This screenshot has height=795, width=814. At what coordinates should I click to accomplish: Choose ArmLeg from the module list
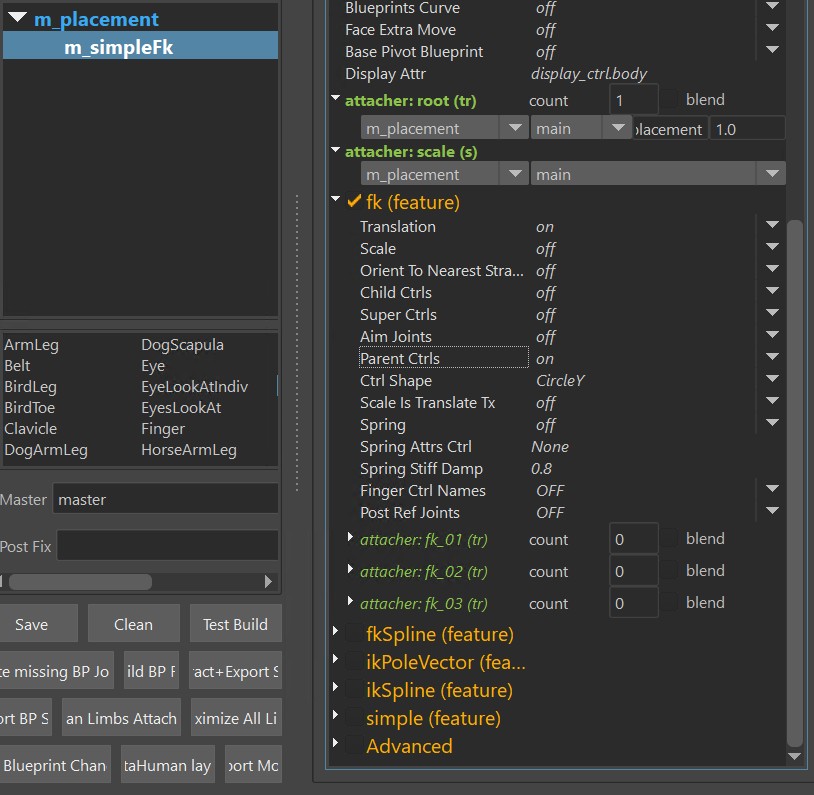point(31,345)
